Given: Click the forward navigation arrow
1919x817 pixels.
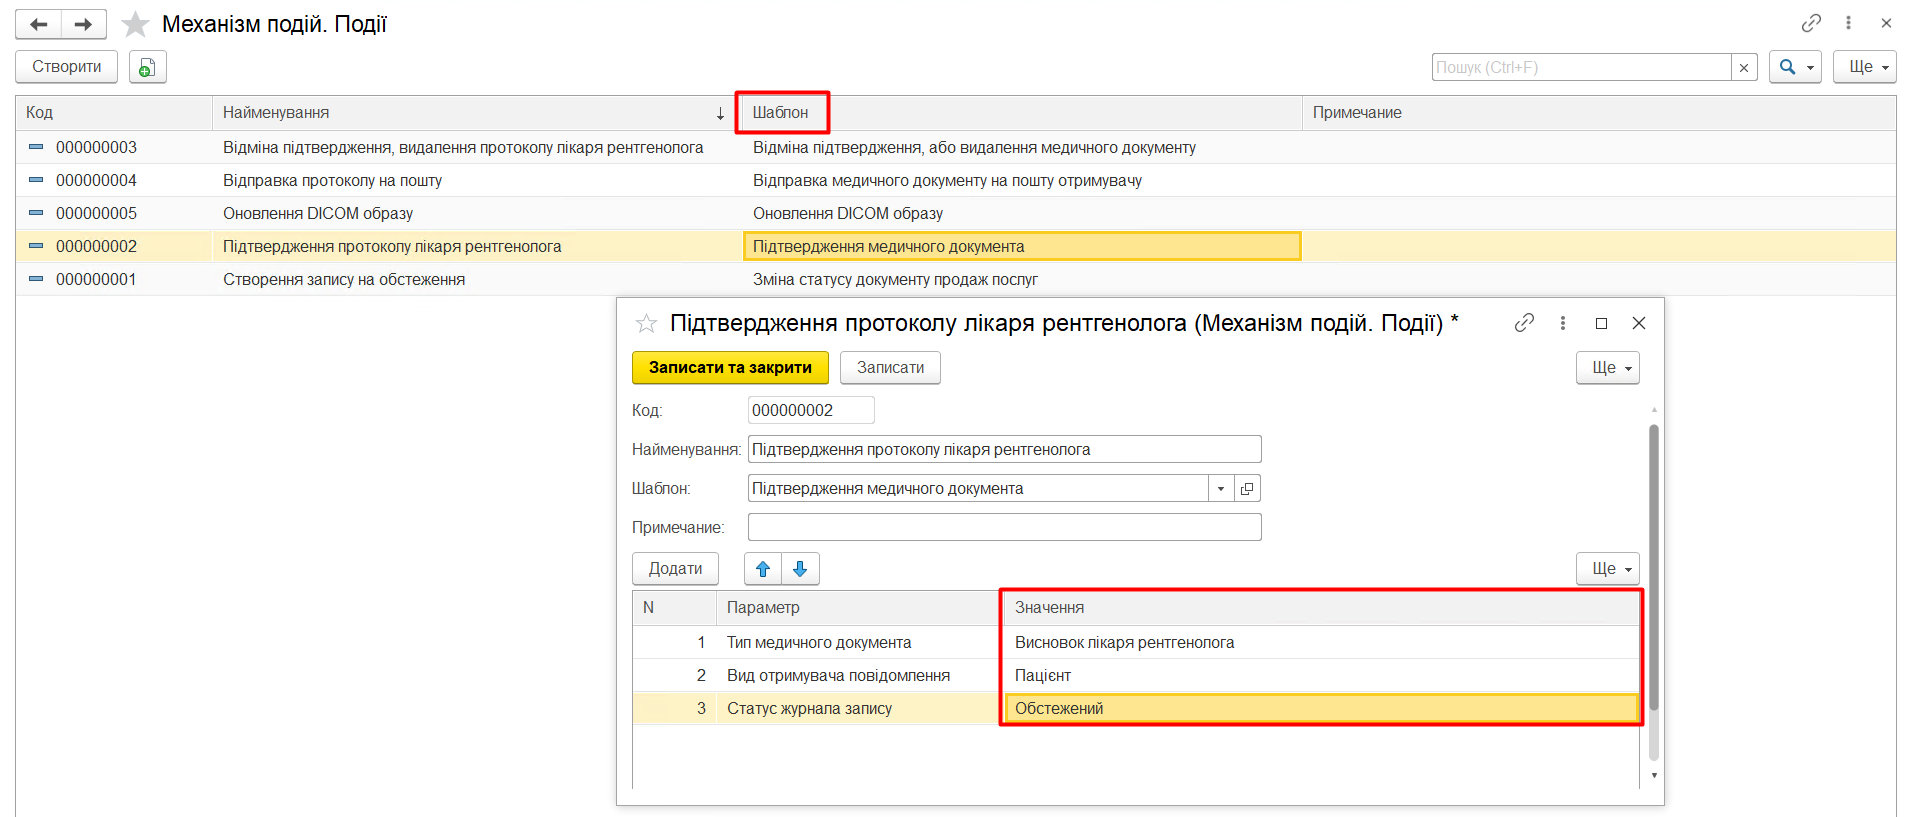Looking at the screenshot, I should 84,24.
